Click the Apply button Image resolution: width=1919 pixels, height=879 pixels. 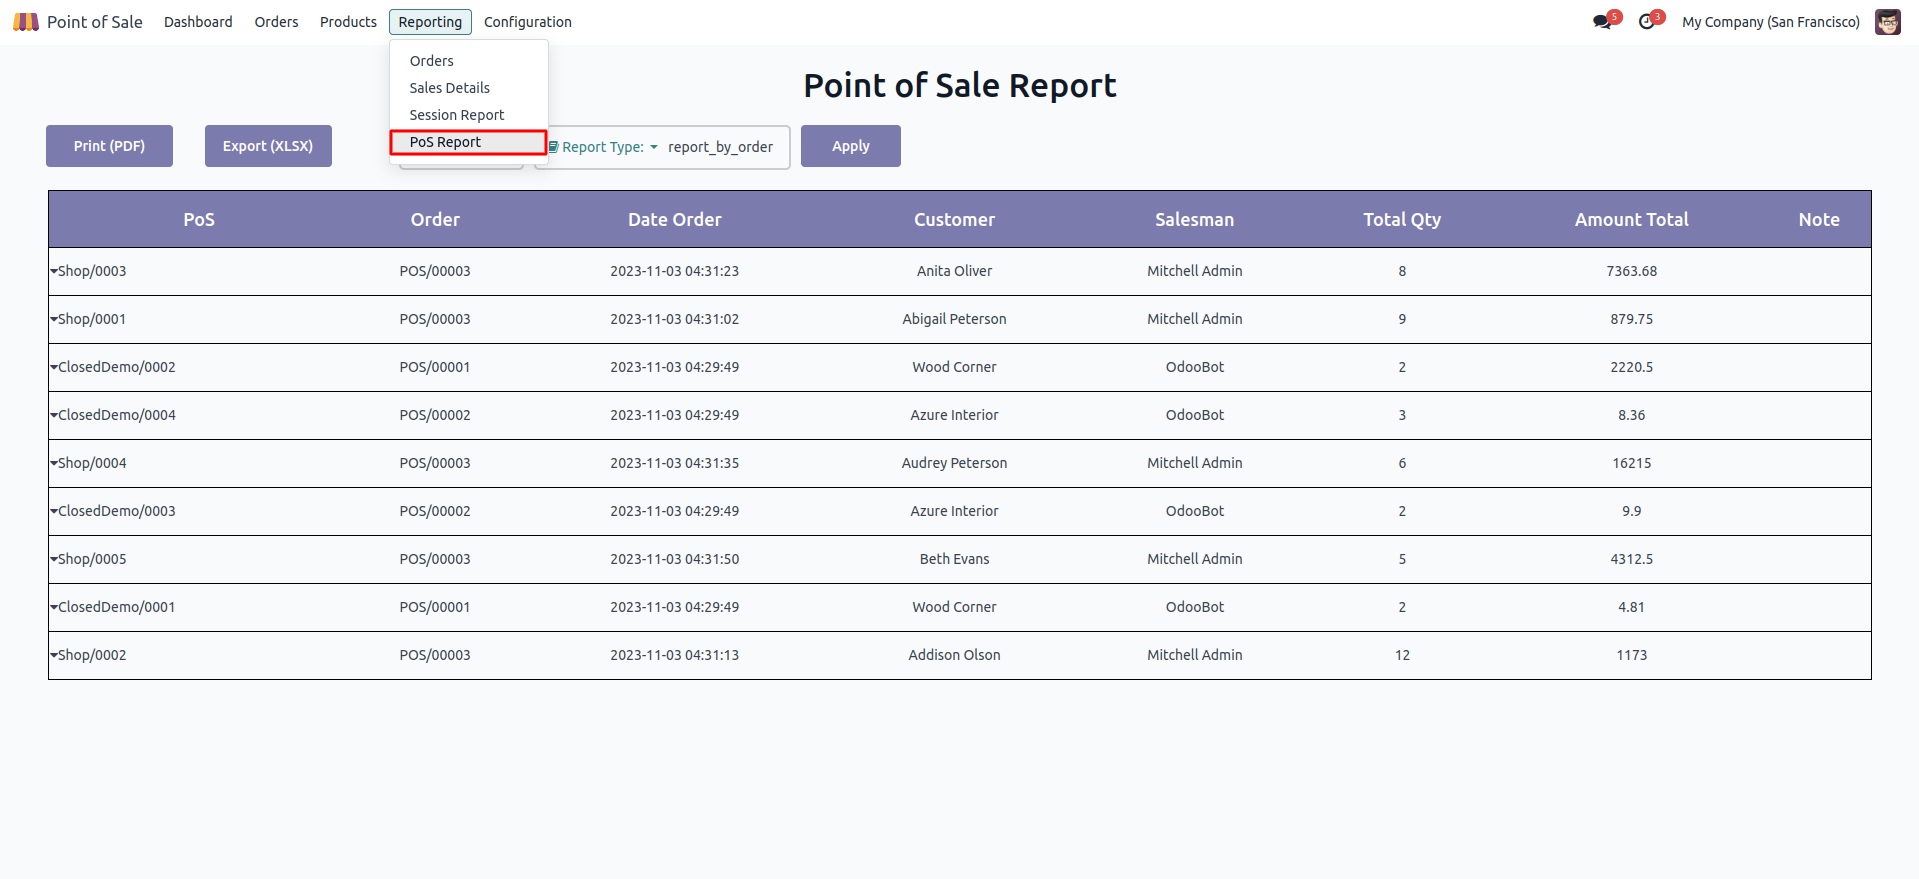click(x=850, y=146)
